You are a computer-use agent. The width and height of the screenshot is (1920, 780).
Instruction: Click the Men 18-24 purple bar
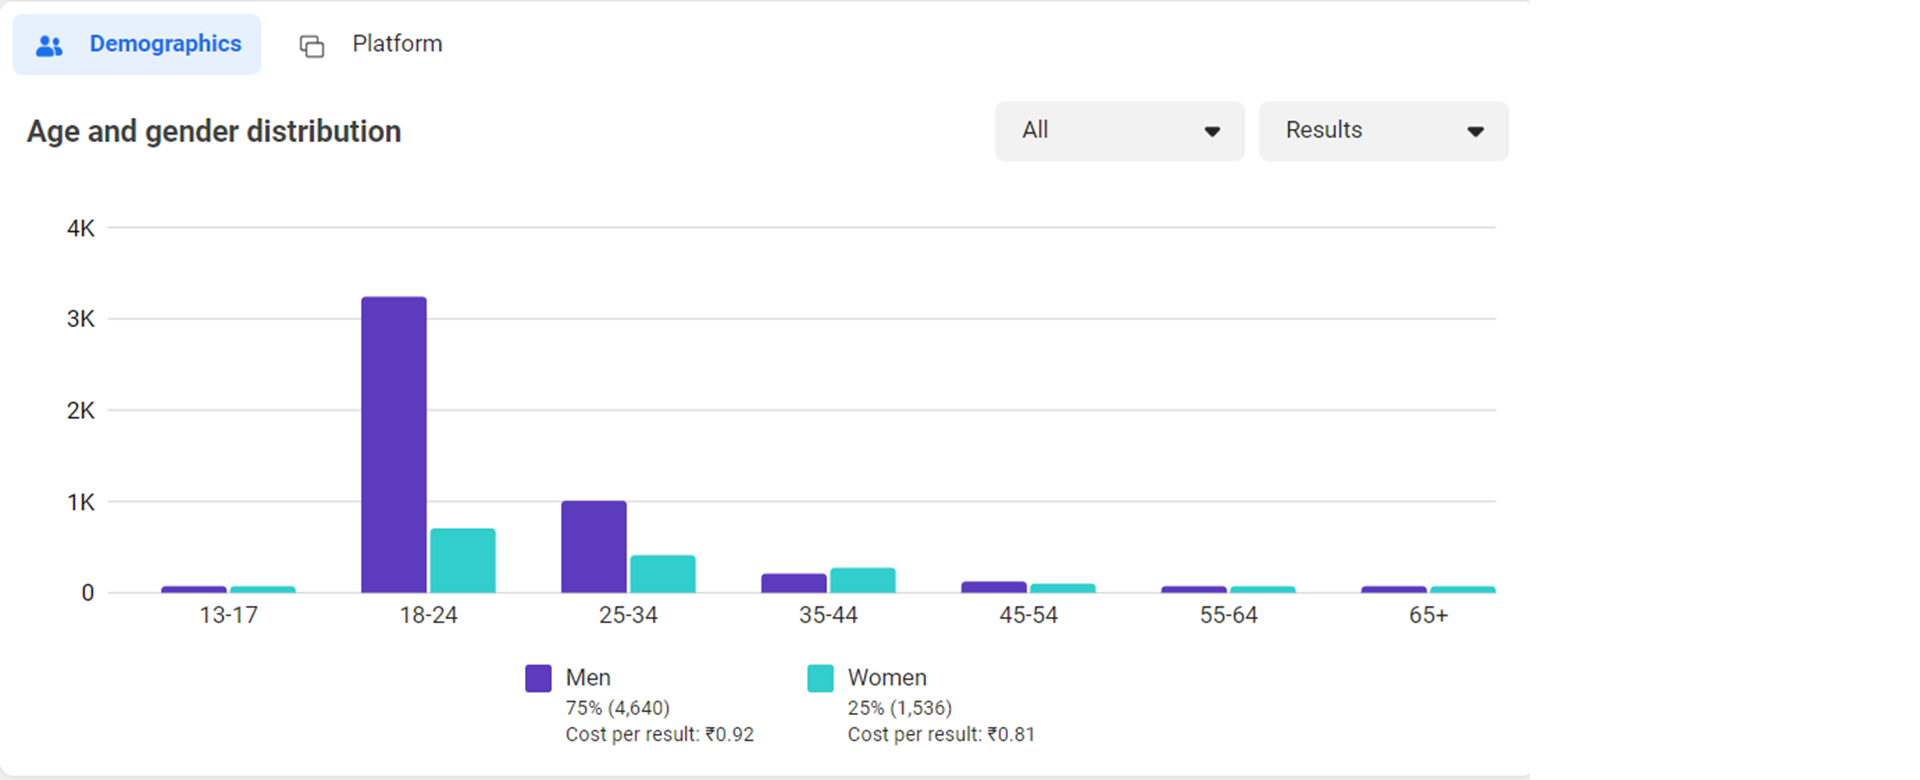[x=394, y=445]
